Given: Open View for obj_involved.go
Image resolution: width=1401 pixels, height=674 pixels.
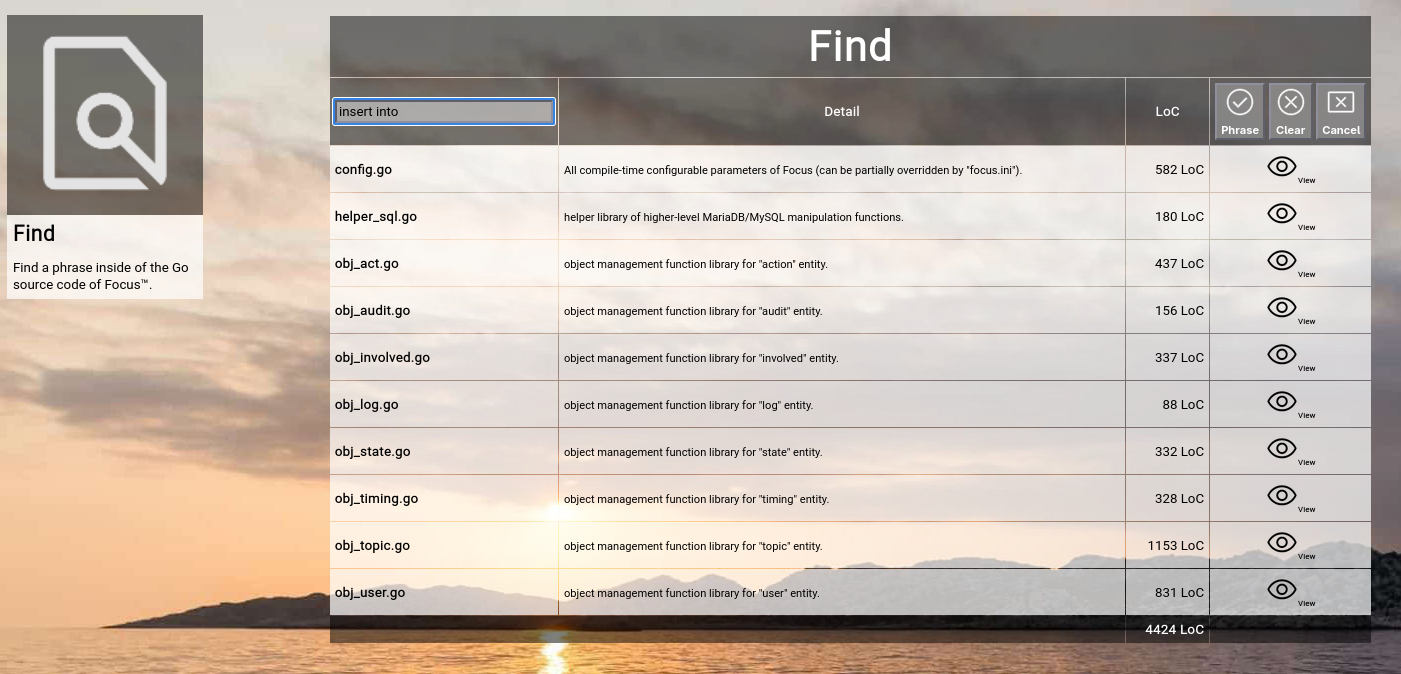Looking at the screenshot, I should coord(1282,355).
